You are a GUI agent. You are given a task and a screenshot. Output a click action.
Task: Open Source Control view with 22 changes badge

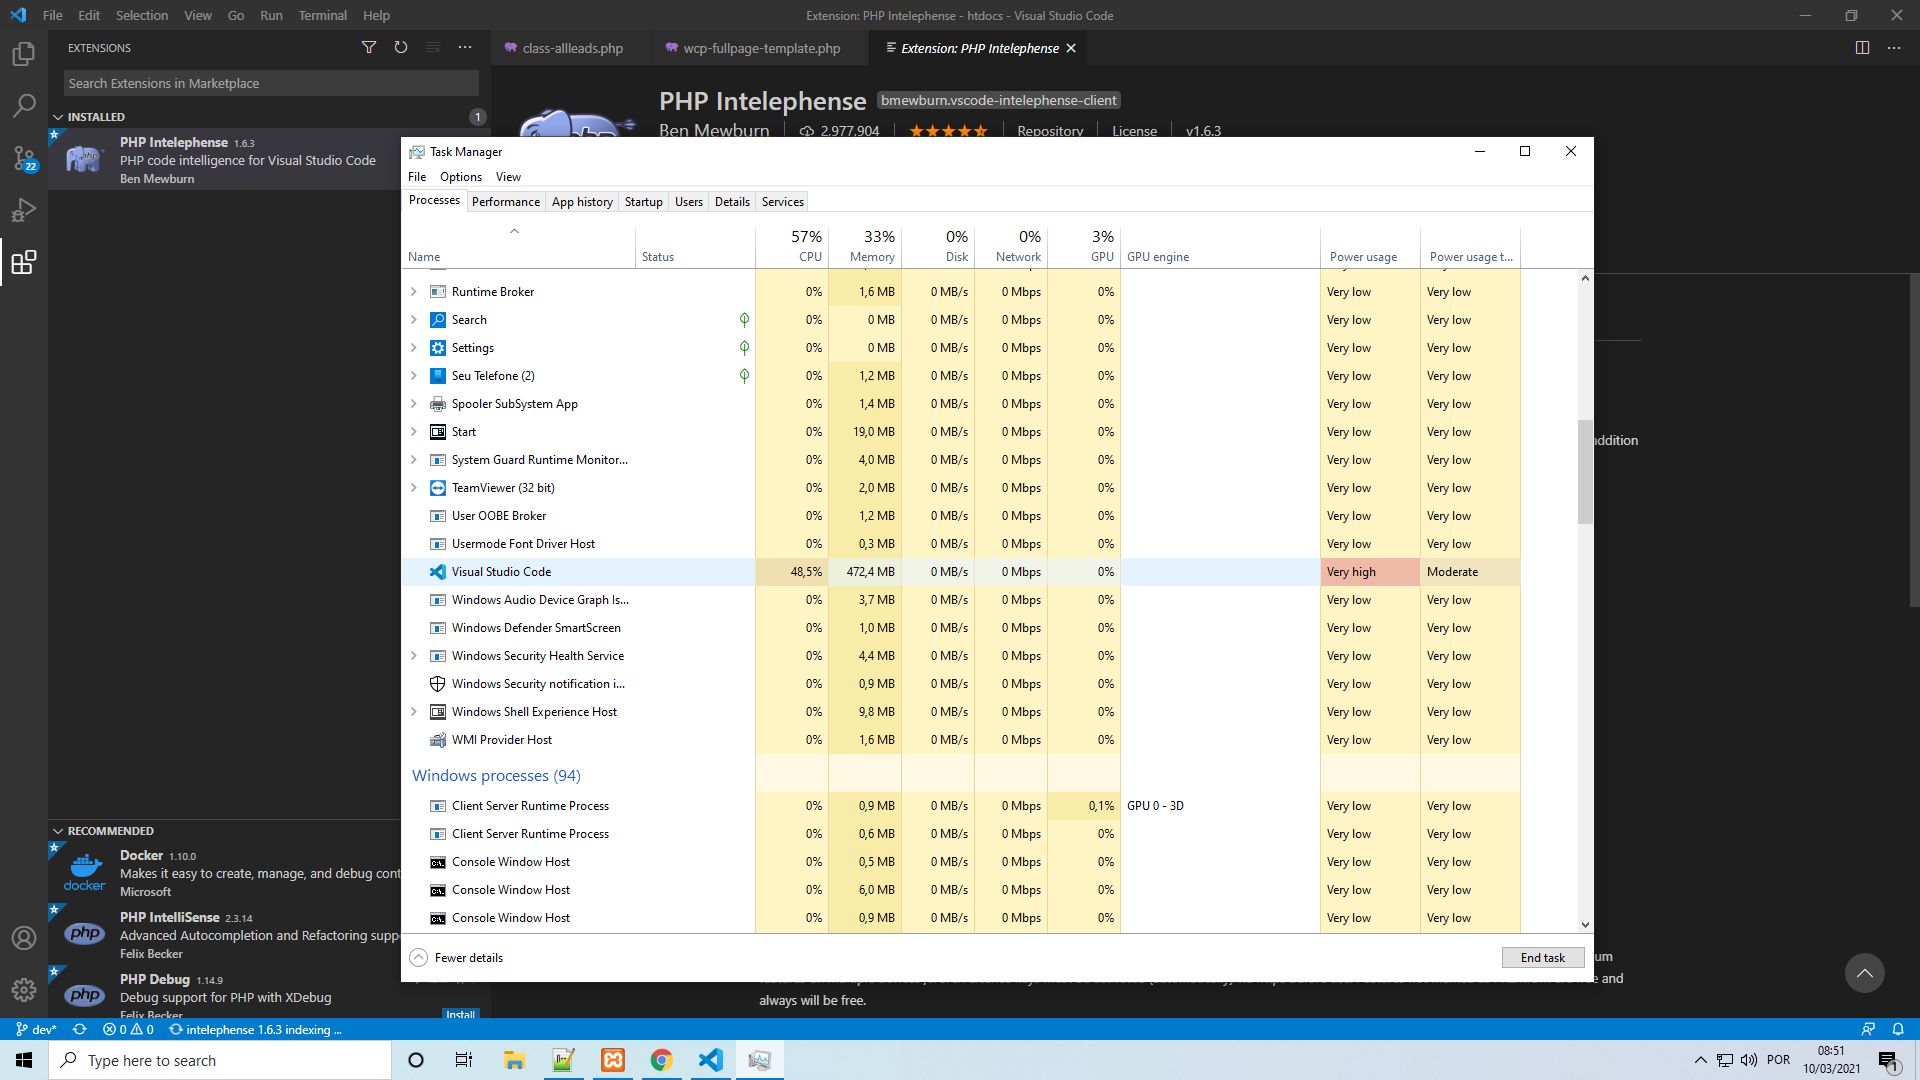(x=24, y=158)
